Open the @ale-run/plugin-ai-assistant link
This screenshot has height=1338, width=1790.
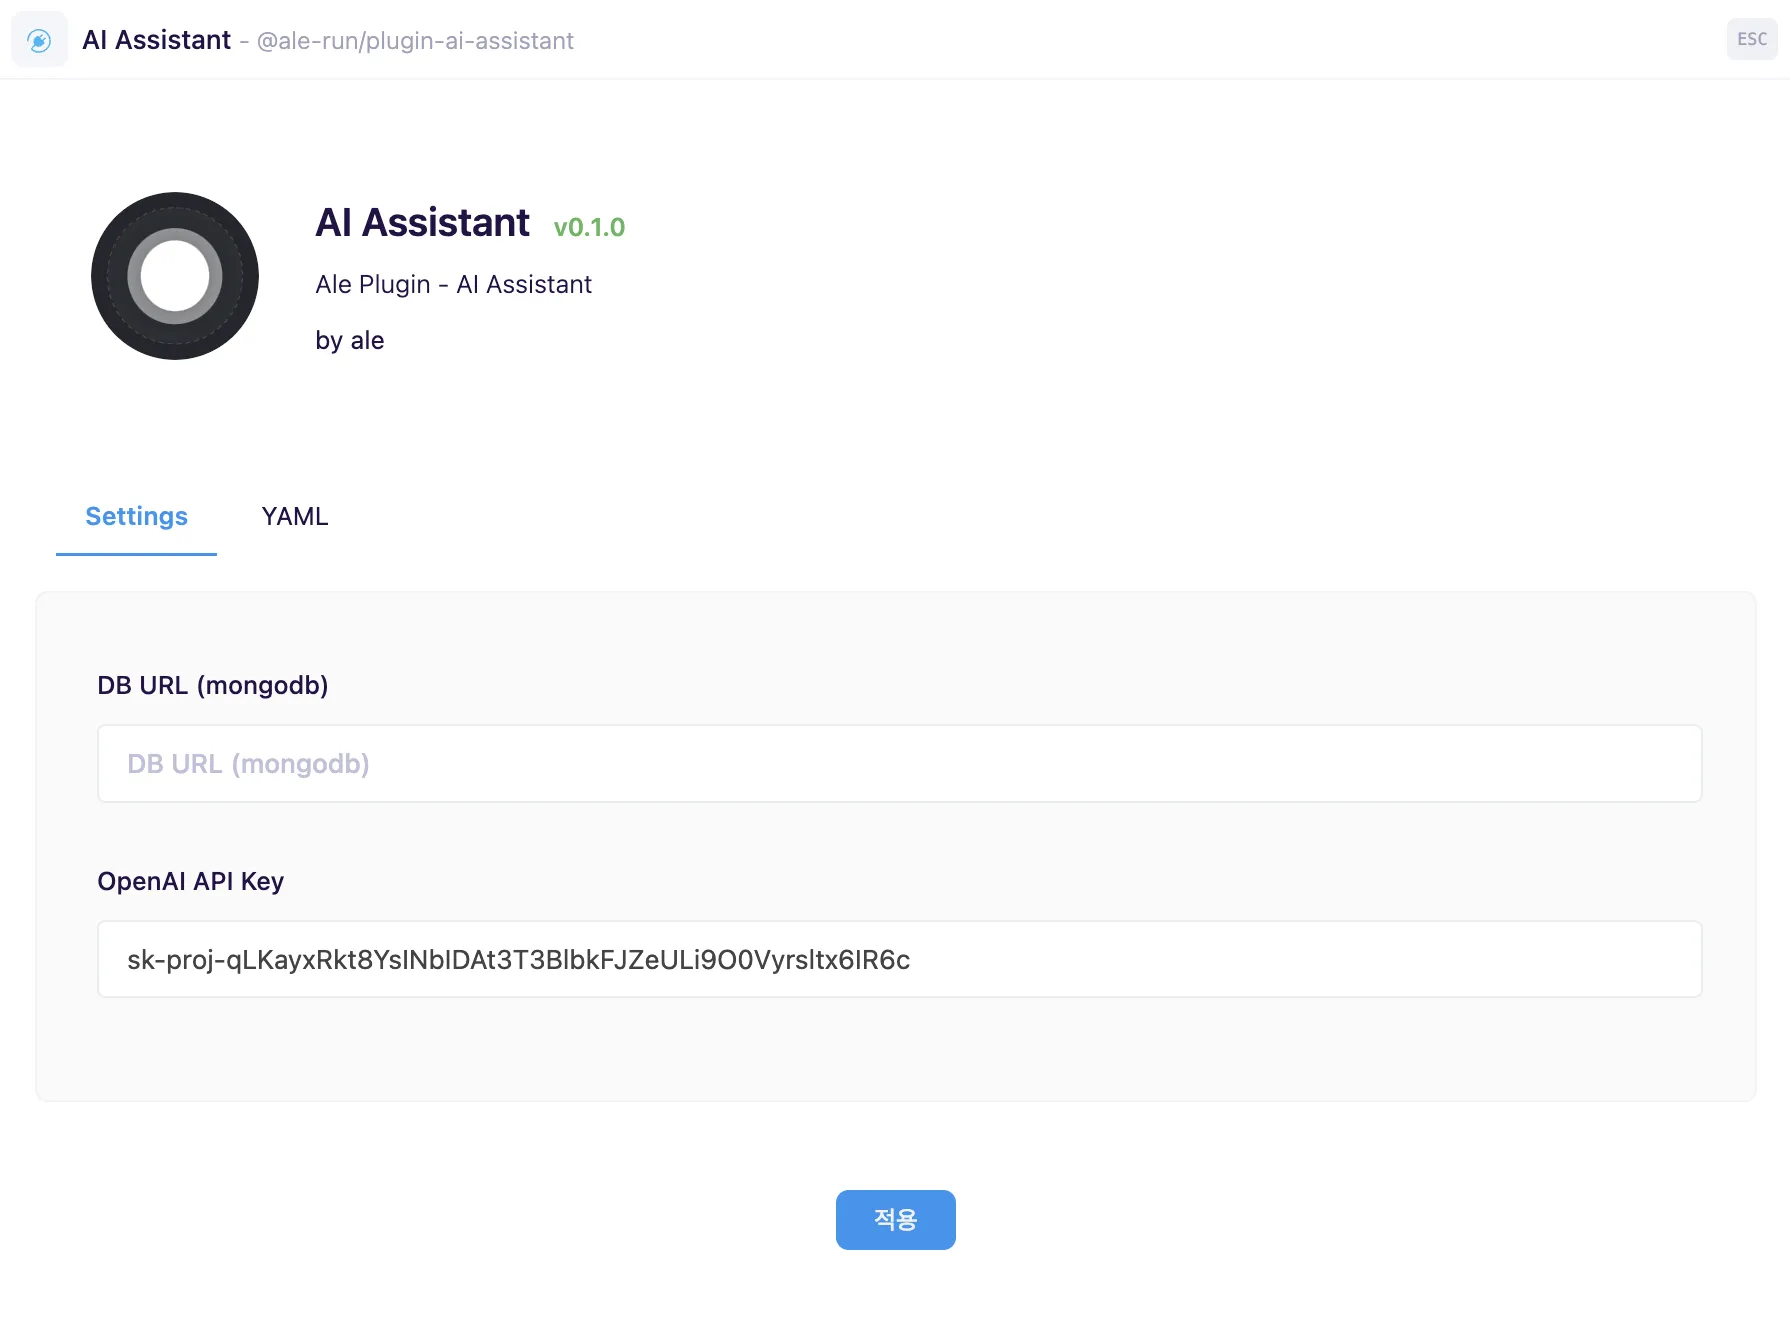pos(414,41)
